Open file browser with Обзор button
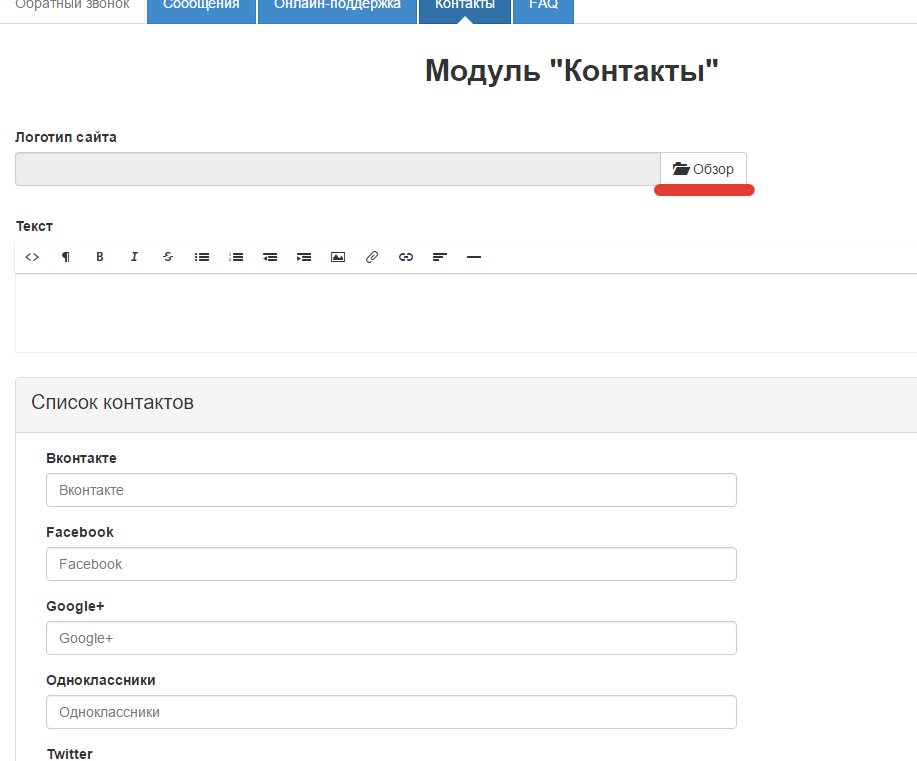 [x=703, y=169]
